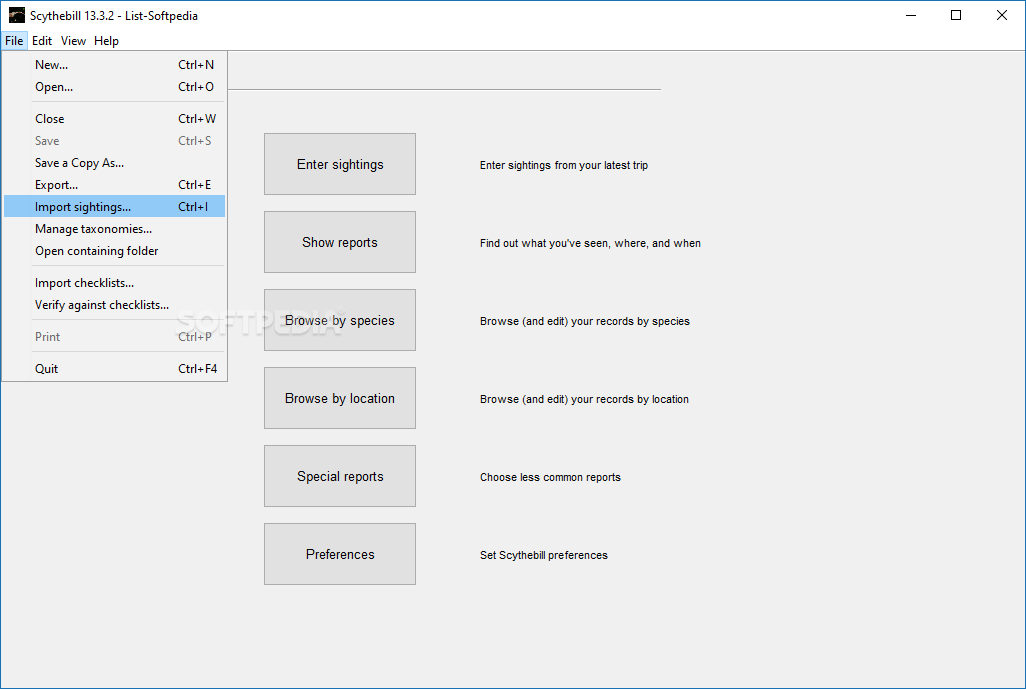
Task: Select Verify against checklists...
Action: (115, 305)
